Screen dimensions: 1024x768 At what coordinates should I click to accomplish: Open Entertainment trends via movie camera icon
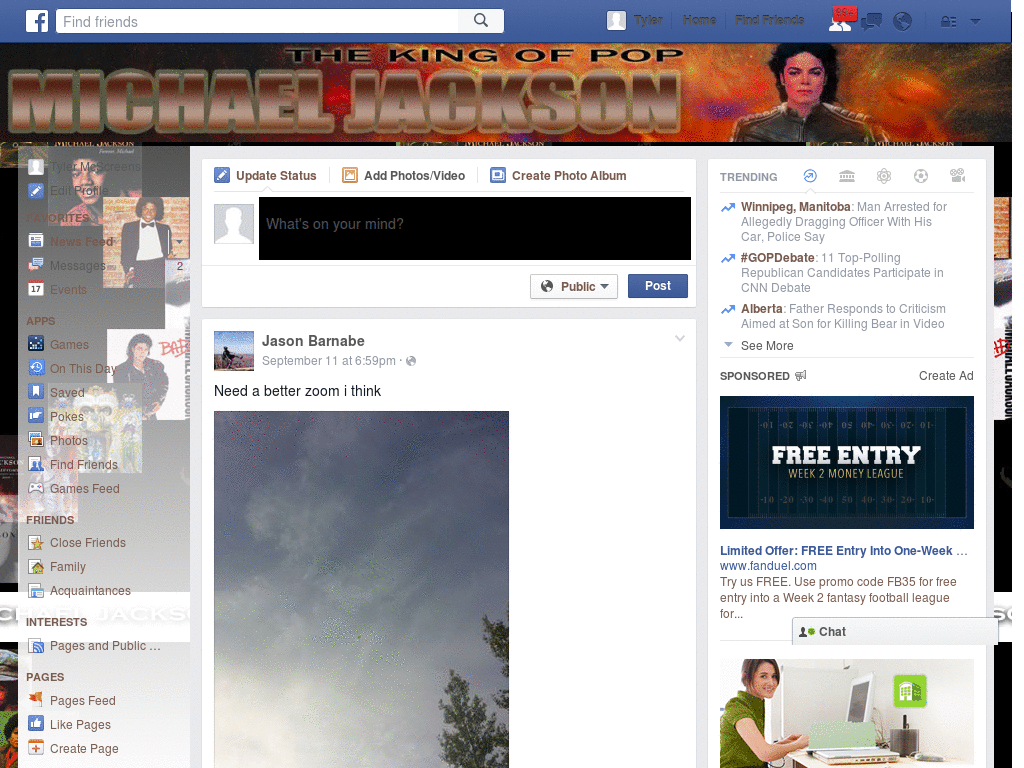point(957,176)
